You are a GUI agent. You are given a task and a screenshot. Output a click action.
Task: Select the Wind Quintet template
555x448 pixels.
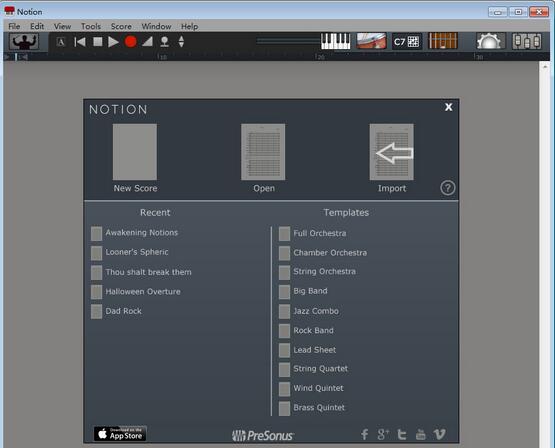(311, 389)
